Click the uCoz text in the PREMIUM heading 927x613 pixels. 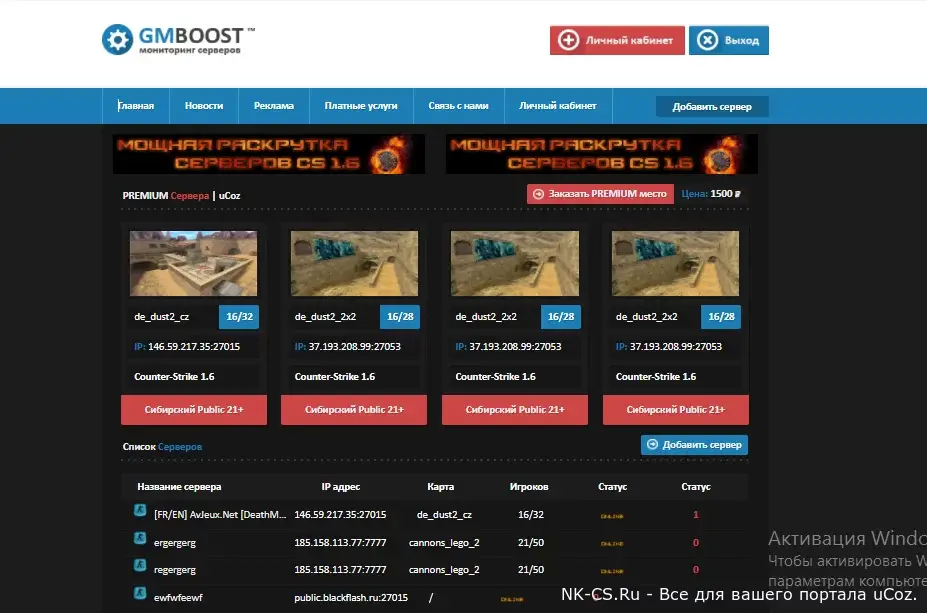click(x=229, y=196)
